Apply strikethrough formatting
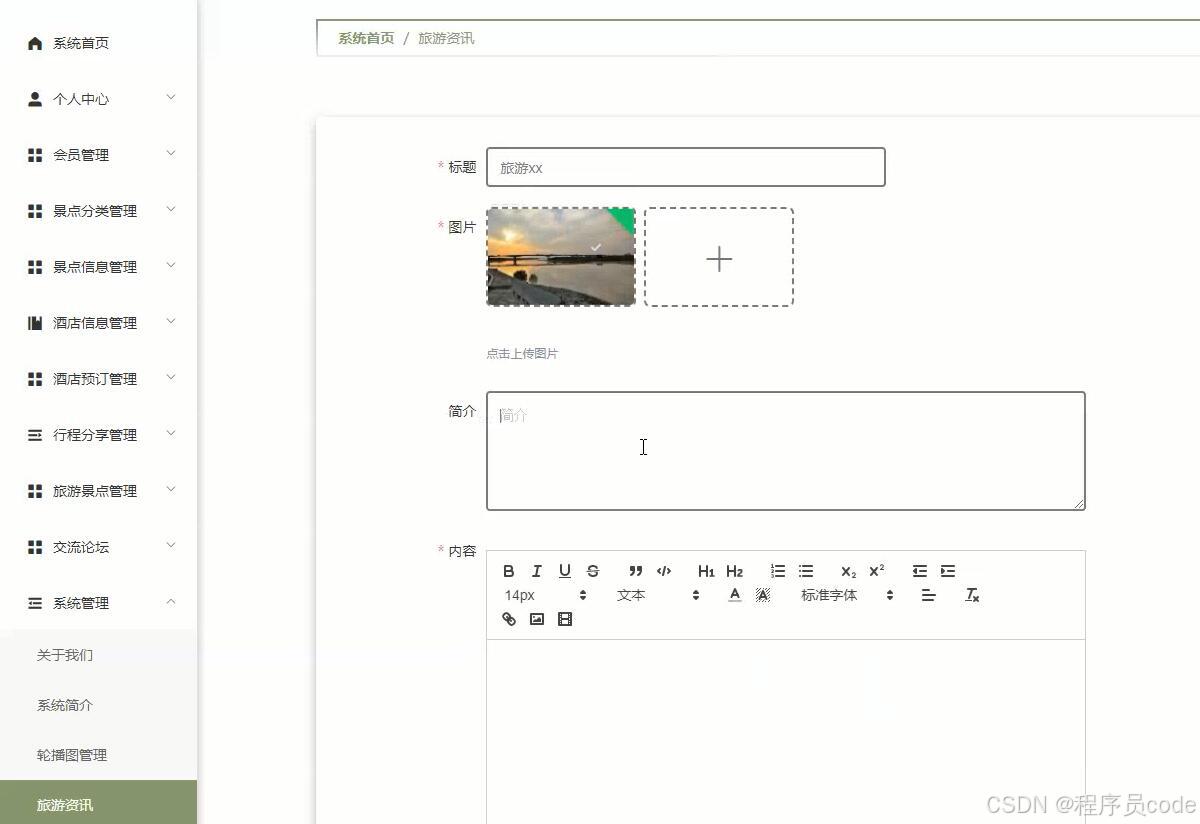Viewport: 1200px width, 824px height. pyautogui.click(x=593, y=571)
